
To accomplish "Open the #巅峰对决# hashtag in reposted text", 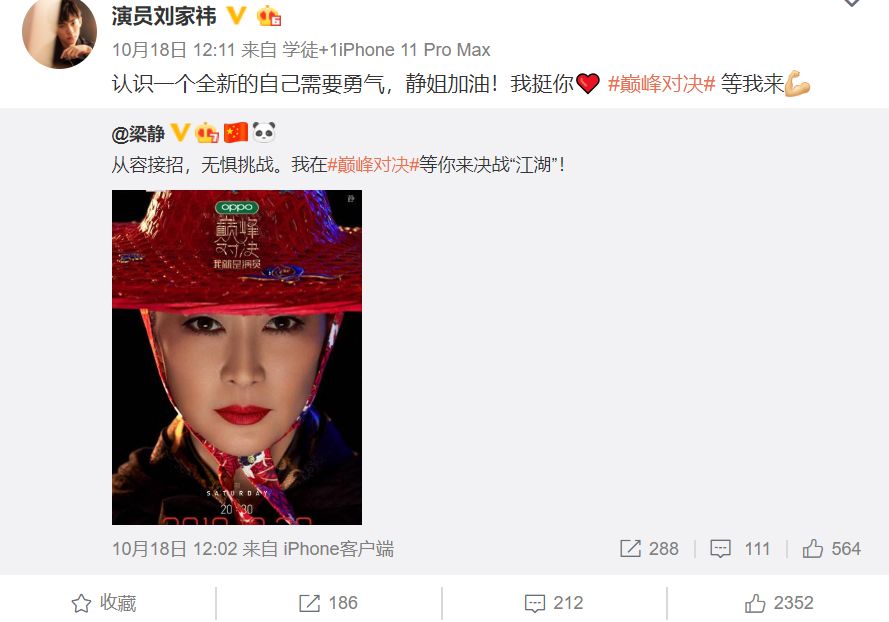I will pyautogui.click(x=373, y=165).
